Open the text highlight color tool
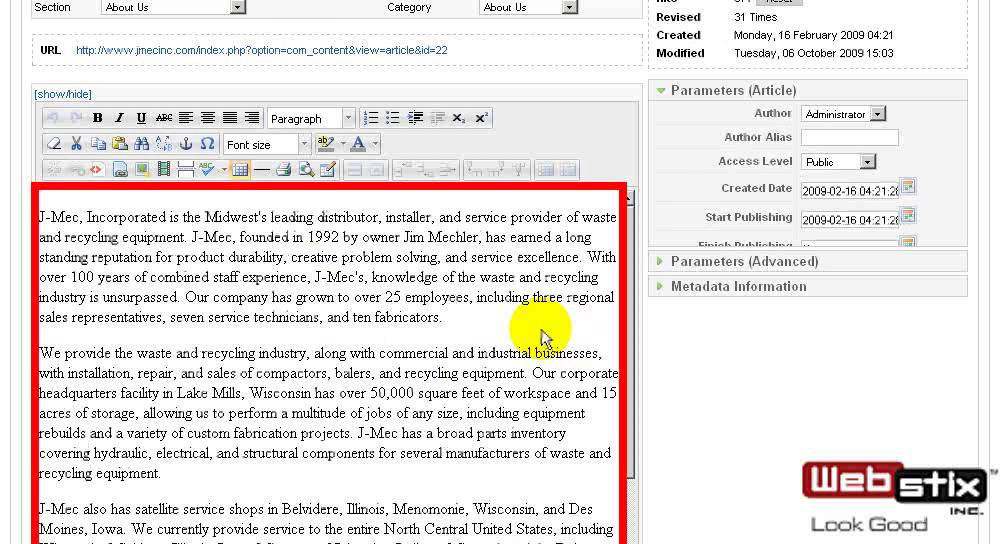 (325, 144)
